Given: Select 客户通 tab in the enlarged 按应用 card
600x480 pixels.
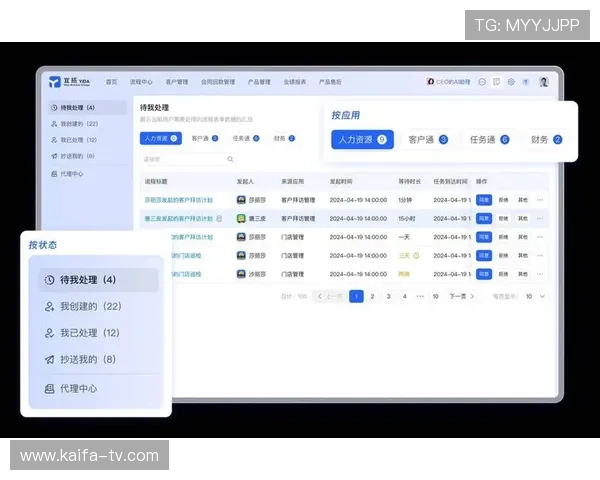Looking at the screenshot, I should [428, 140].
